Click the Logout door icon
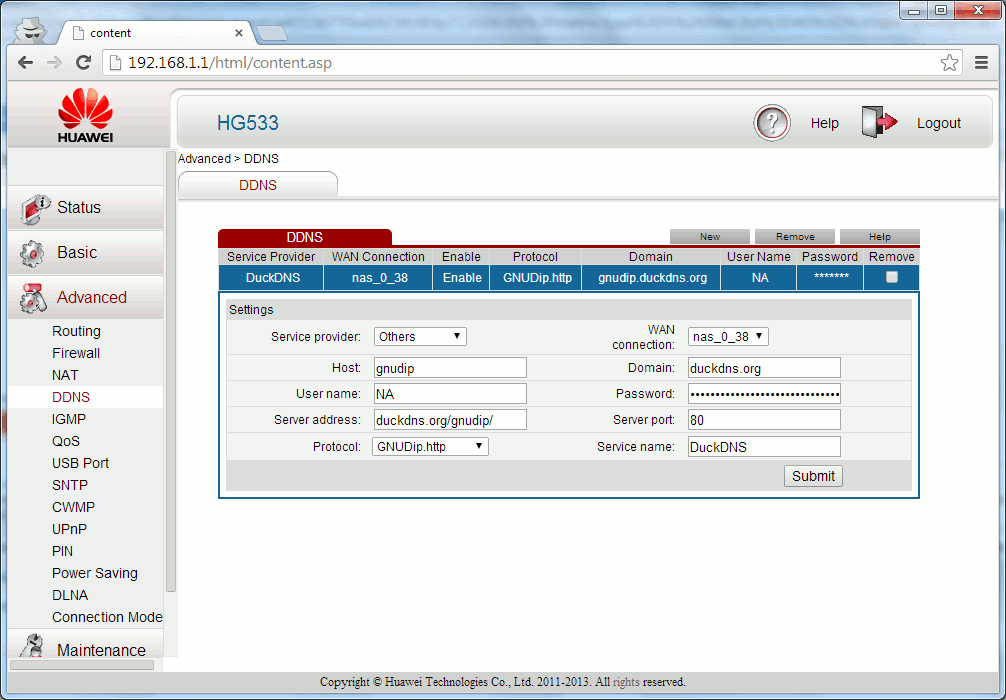Viewport: 1006px width, 700px height. (879, 123)
